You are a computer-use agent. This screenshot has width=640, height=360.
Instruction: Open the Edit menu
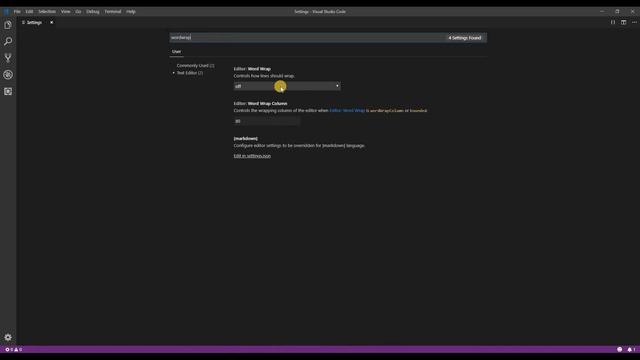[x=29, y=11]
